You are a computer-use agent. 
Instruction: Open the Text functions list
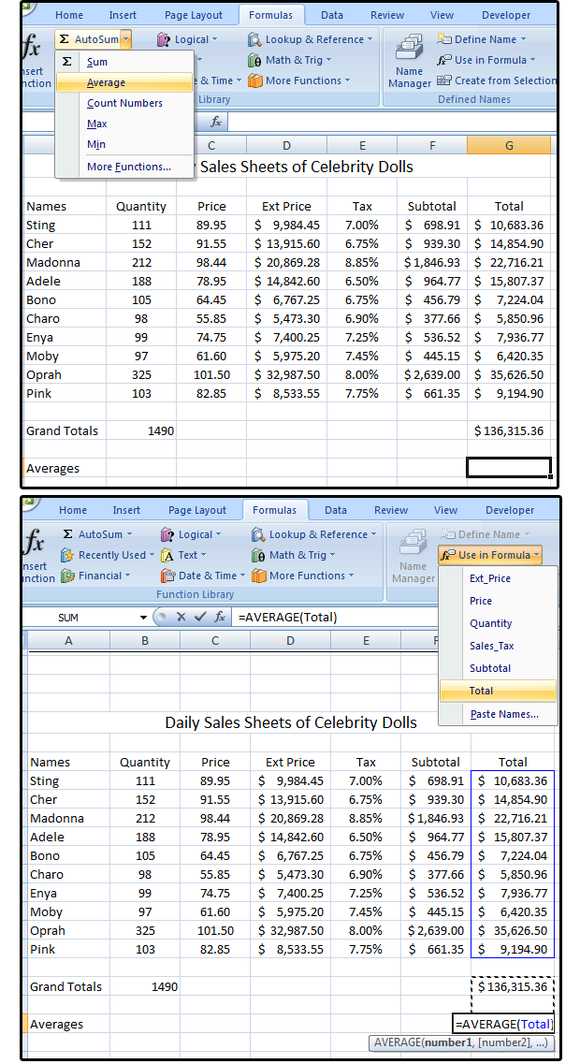(x=183, y=555)
